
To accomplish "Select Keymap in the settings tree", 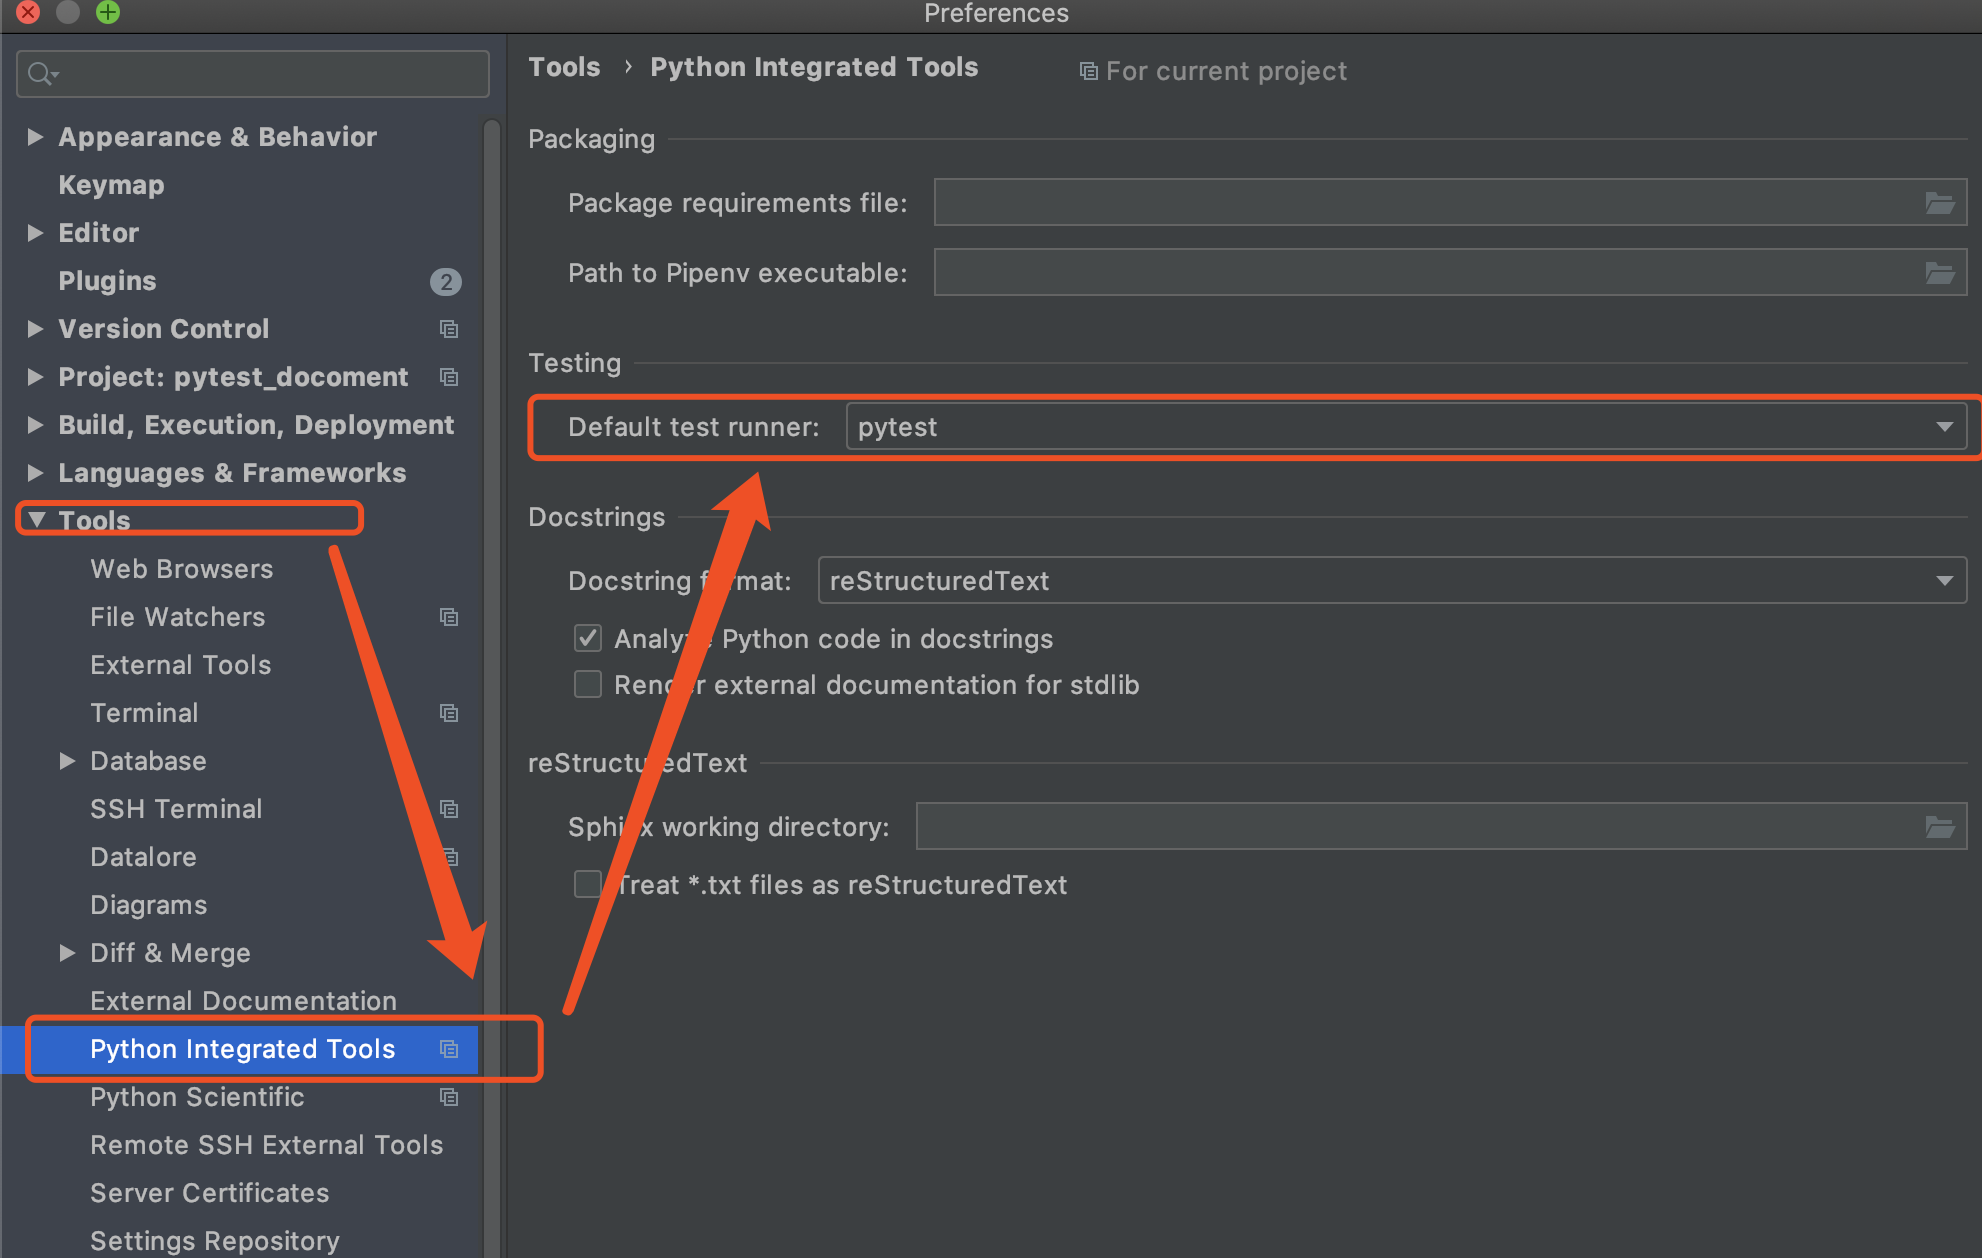I will [x=111, y=185].
